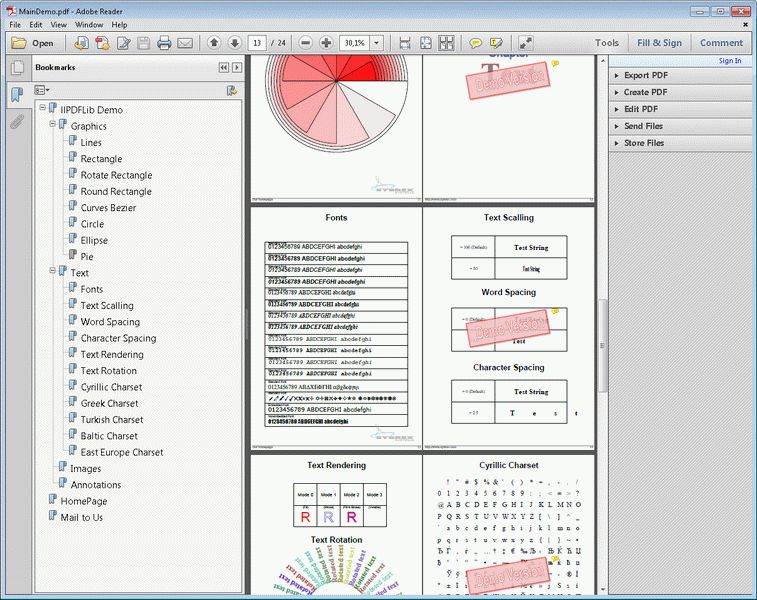The image size is (757, 600).
Task: Go to next page with down arrow
Action: 234,43
